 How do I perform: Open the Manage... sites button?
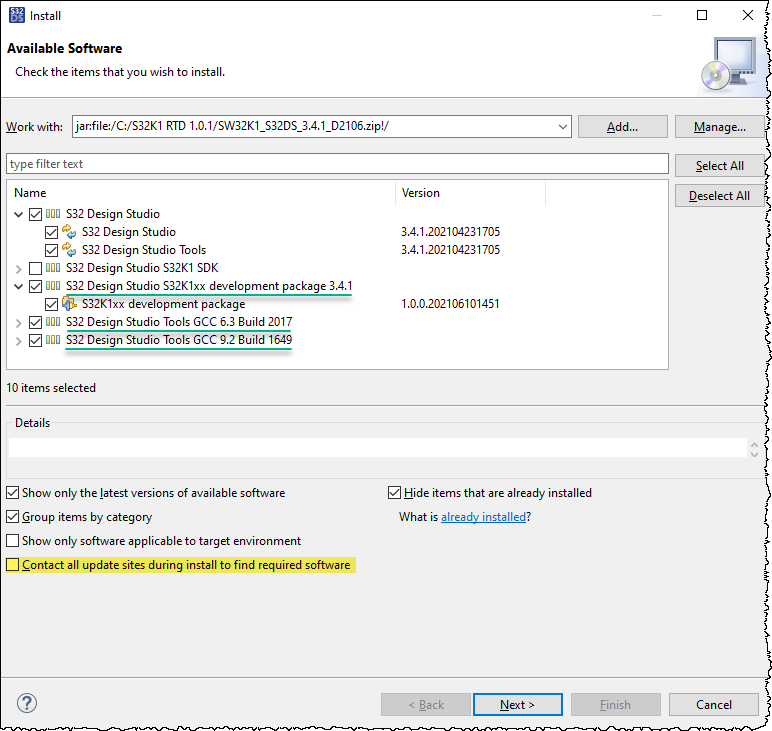(719, 127)
